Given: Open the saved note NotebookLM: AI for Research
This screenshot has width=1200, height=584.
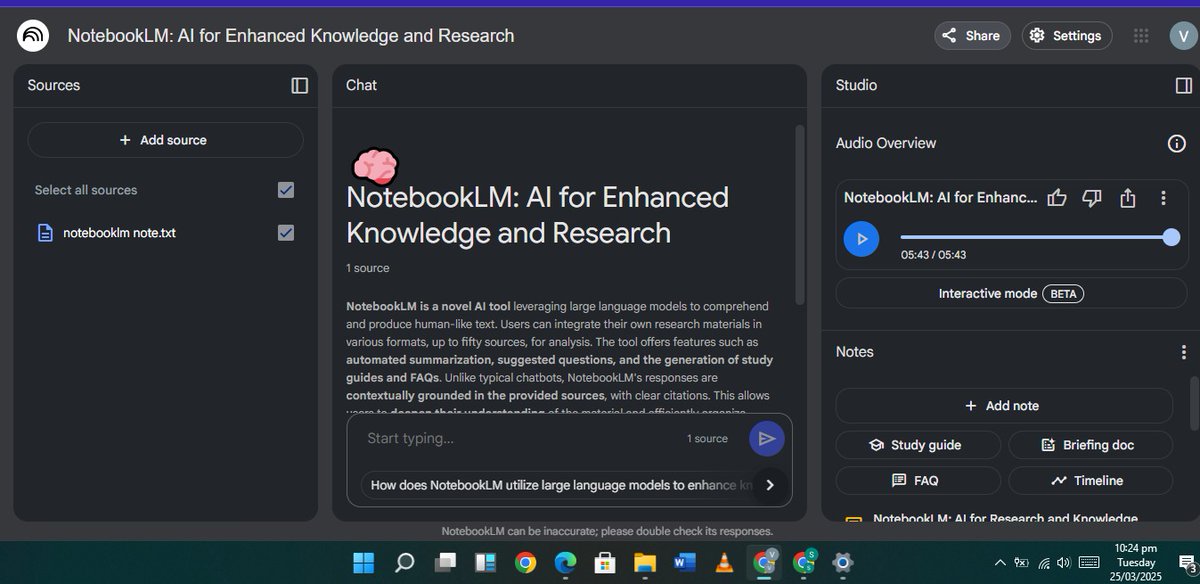Looking at the screenshot, I should pos(1004,519).
